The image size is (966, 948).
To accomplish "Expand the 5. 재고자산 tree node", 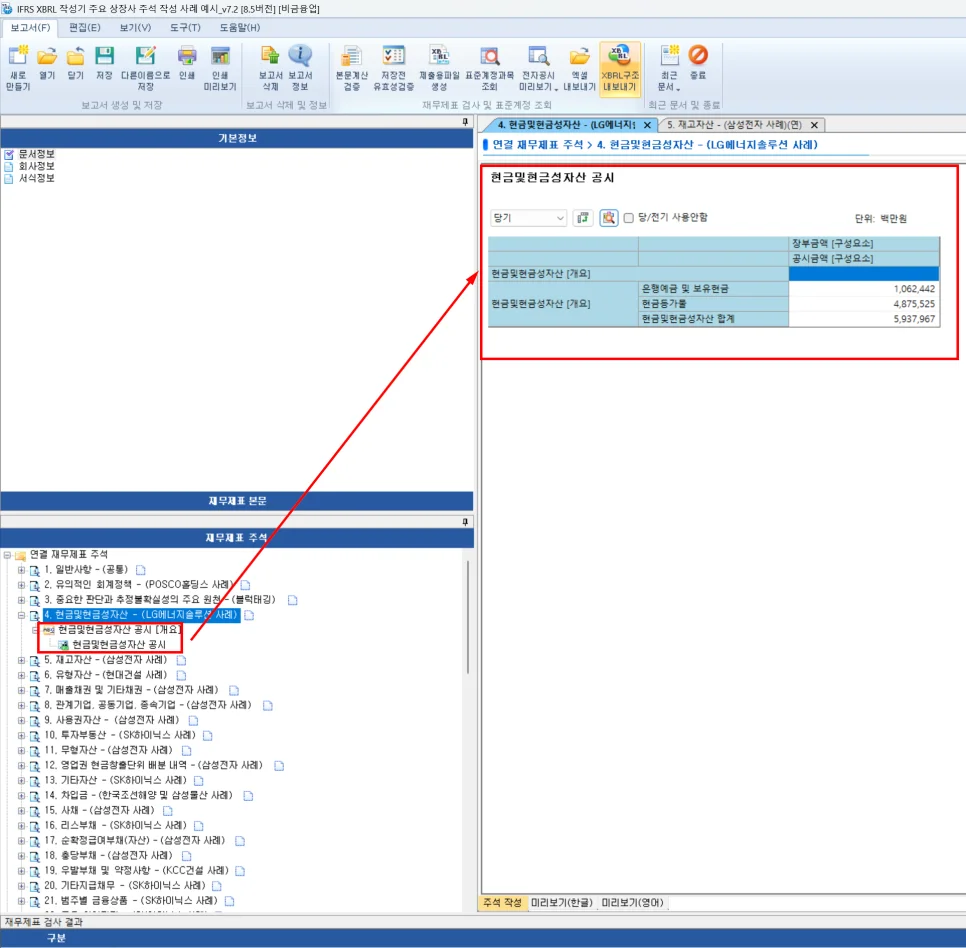I will 22,660.
